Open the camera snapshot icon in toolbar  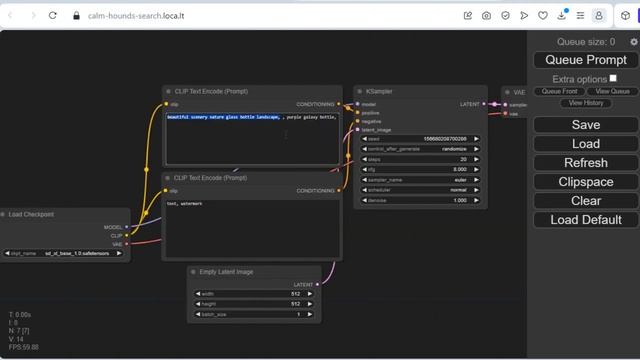pyautogui.click(x=486, y=16)
